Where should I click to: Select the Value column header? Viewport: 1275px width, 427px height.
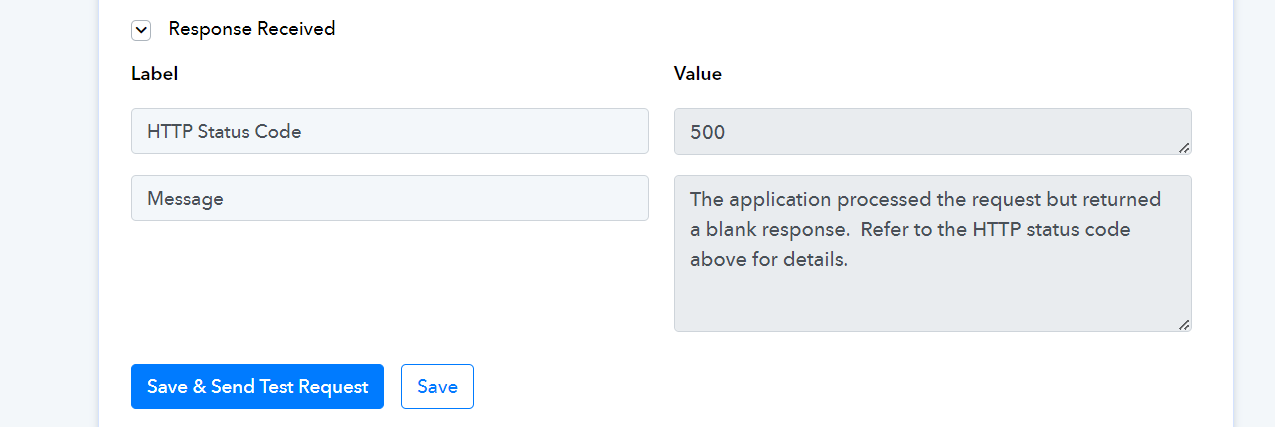point(698,73)
